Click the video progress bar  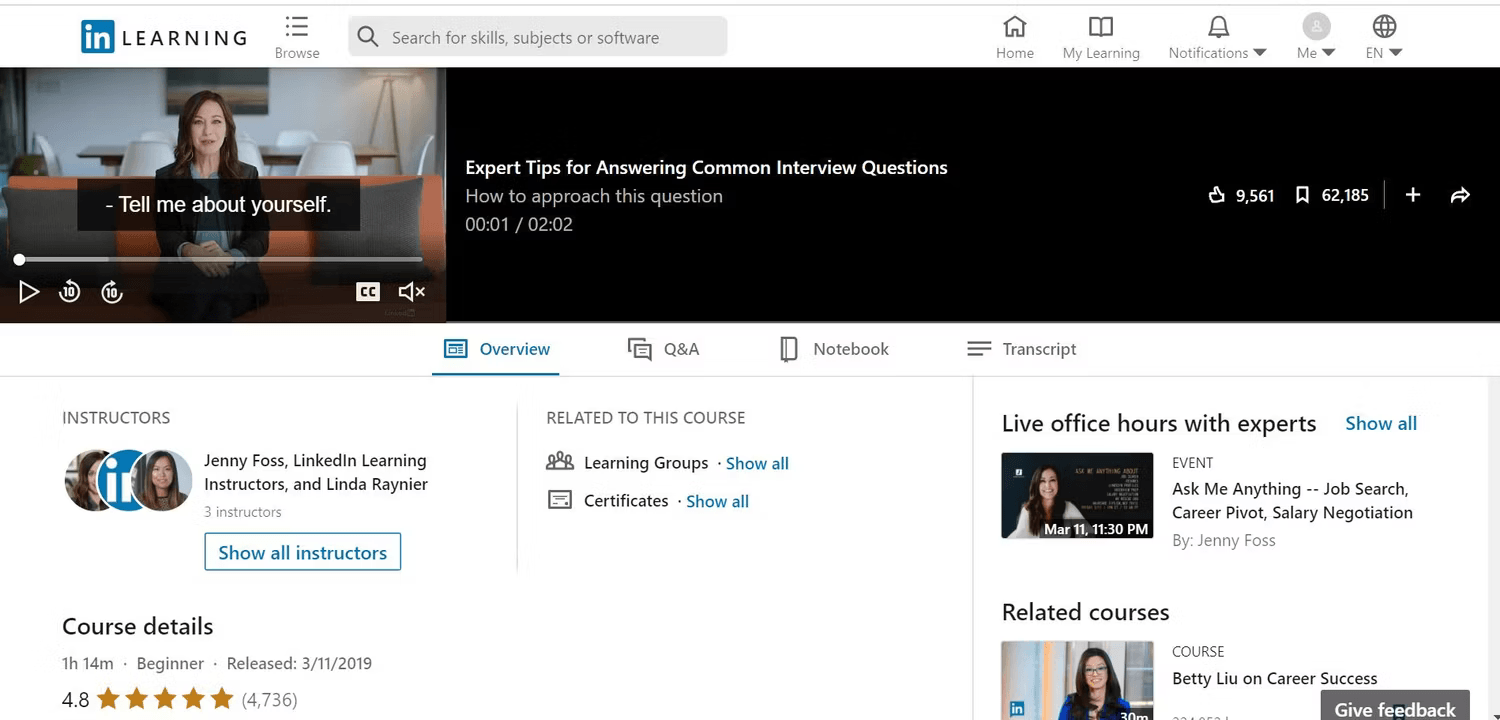click(x=220, y=259)
